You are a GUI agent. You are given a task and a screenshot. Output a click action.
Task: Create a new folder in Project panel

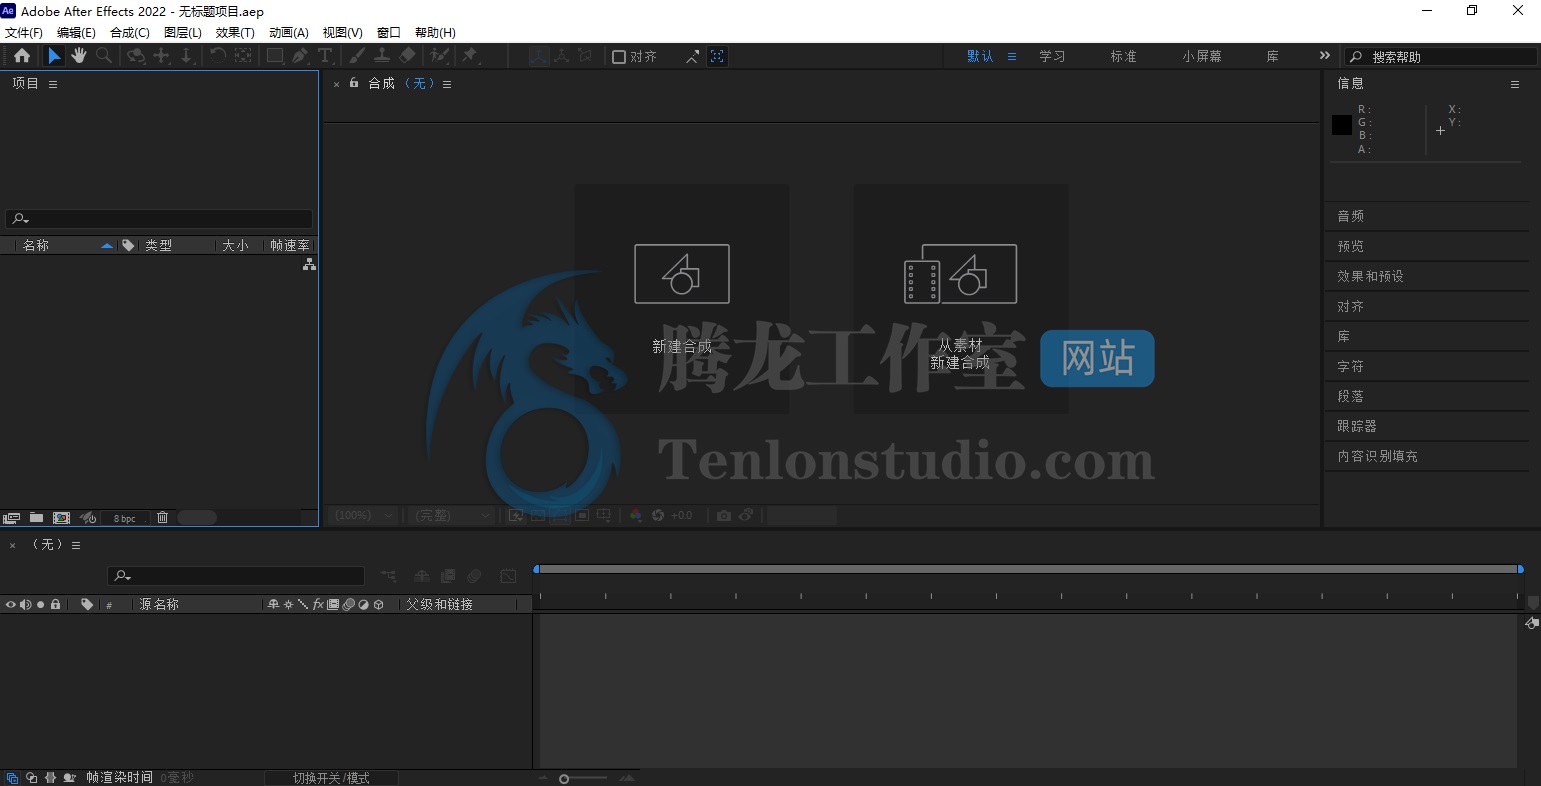(x=36, y=518)
